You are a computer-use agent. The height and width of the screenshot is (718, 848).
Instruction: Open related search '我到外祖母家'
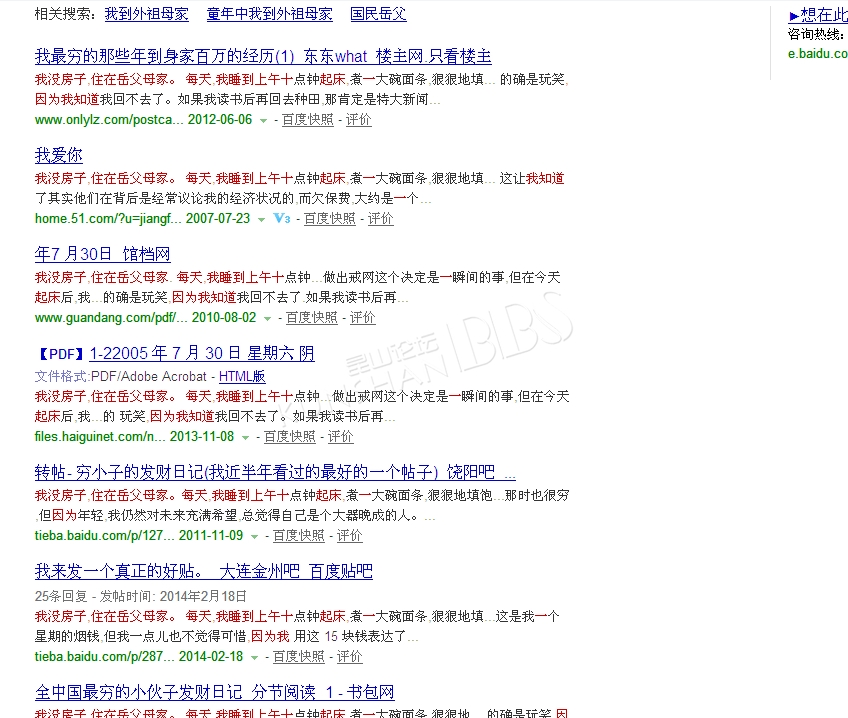pyautogui.click(x=146, y=14)
